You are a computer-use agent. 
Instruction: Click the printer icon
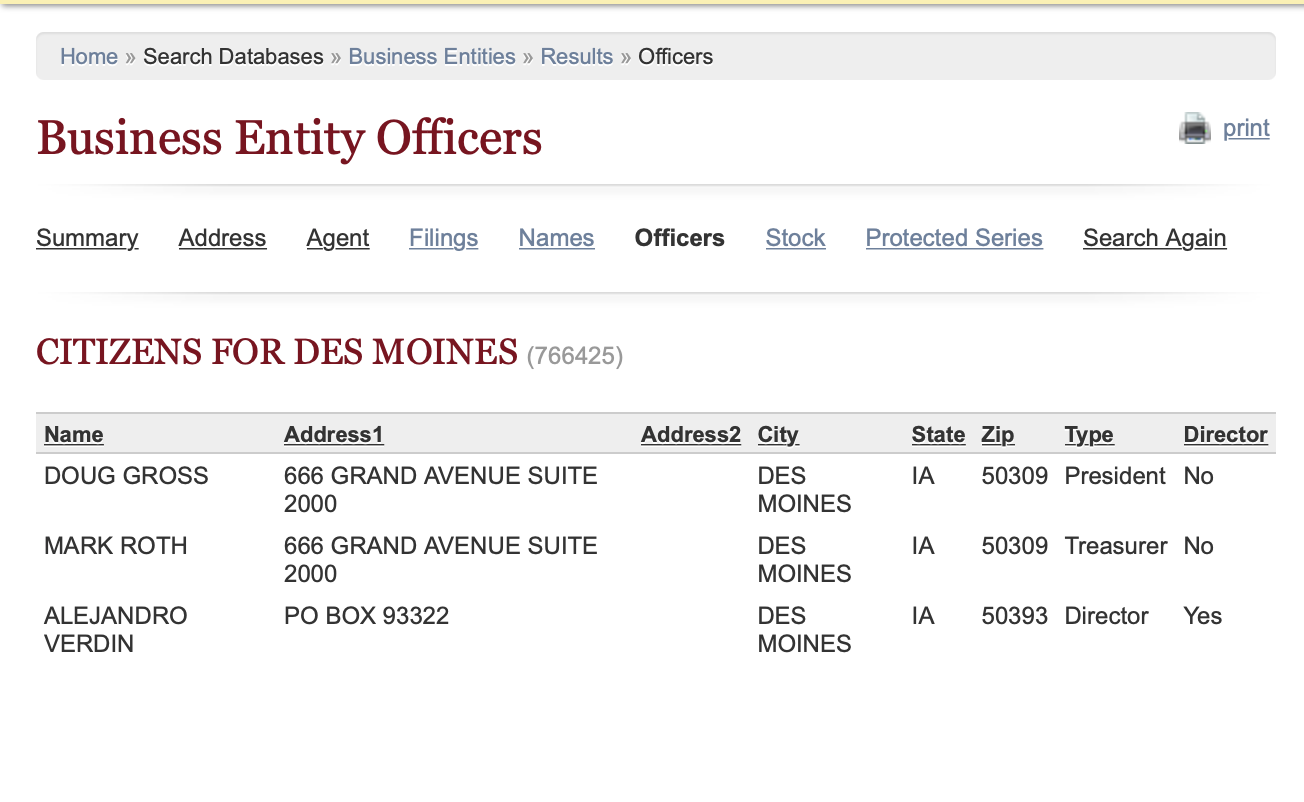1195,129
